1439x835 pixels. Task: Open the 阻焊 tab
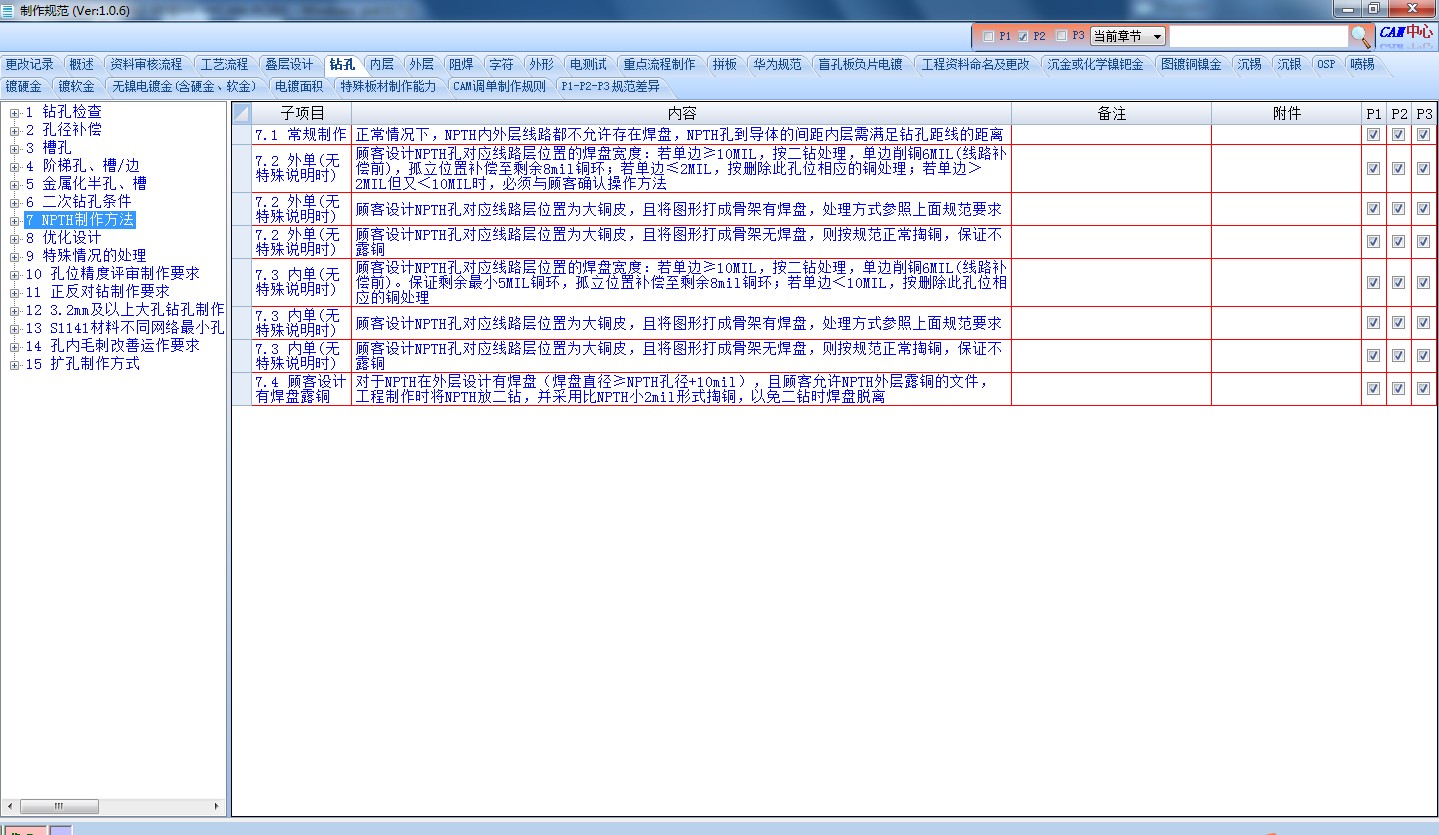click(461, 64)
